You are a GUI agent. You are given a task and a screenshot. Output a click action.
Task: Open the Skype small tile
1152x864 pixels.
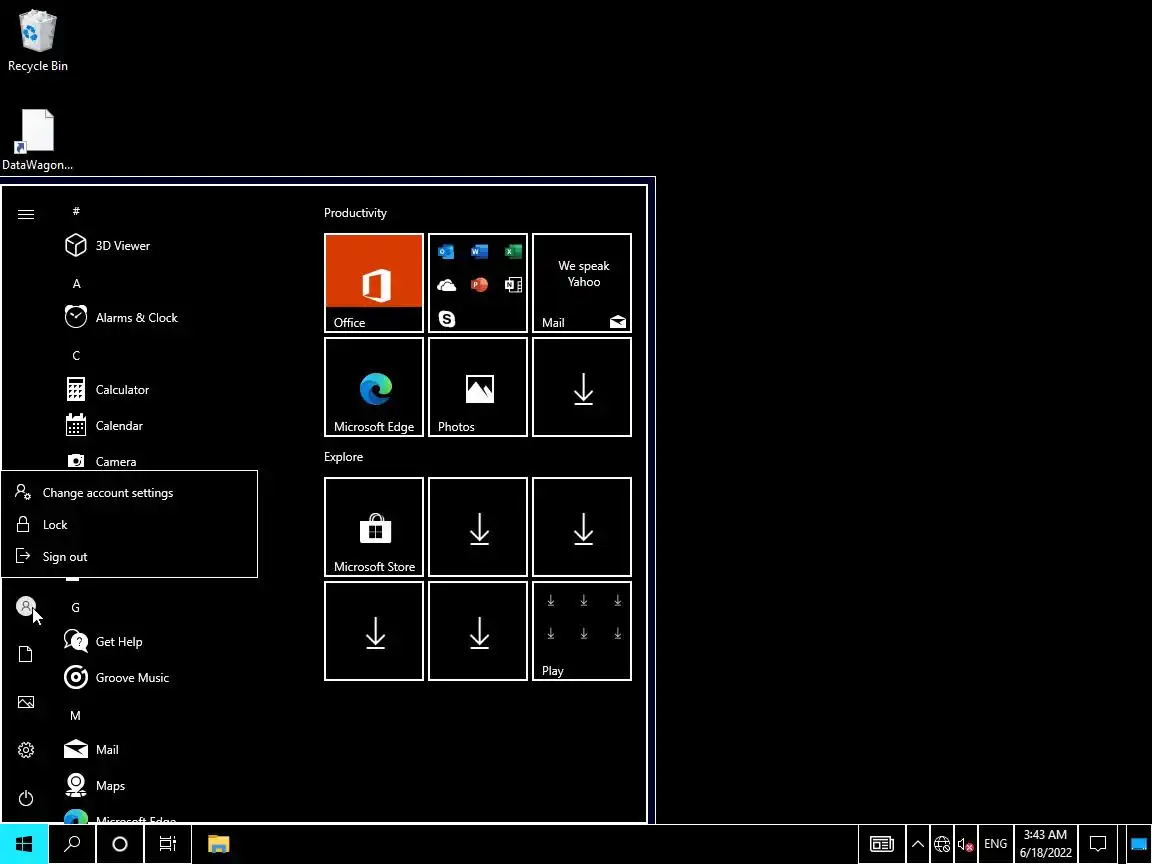coord(446,318)
